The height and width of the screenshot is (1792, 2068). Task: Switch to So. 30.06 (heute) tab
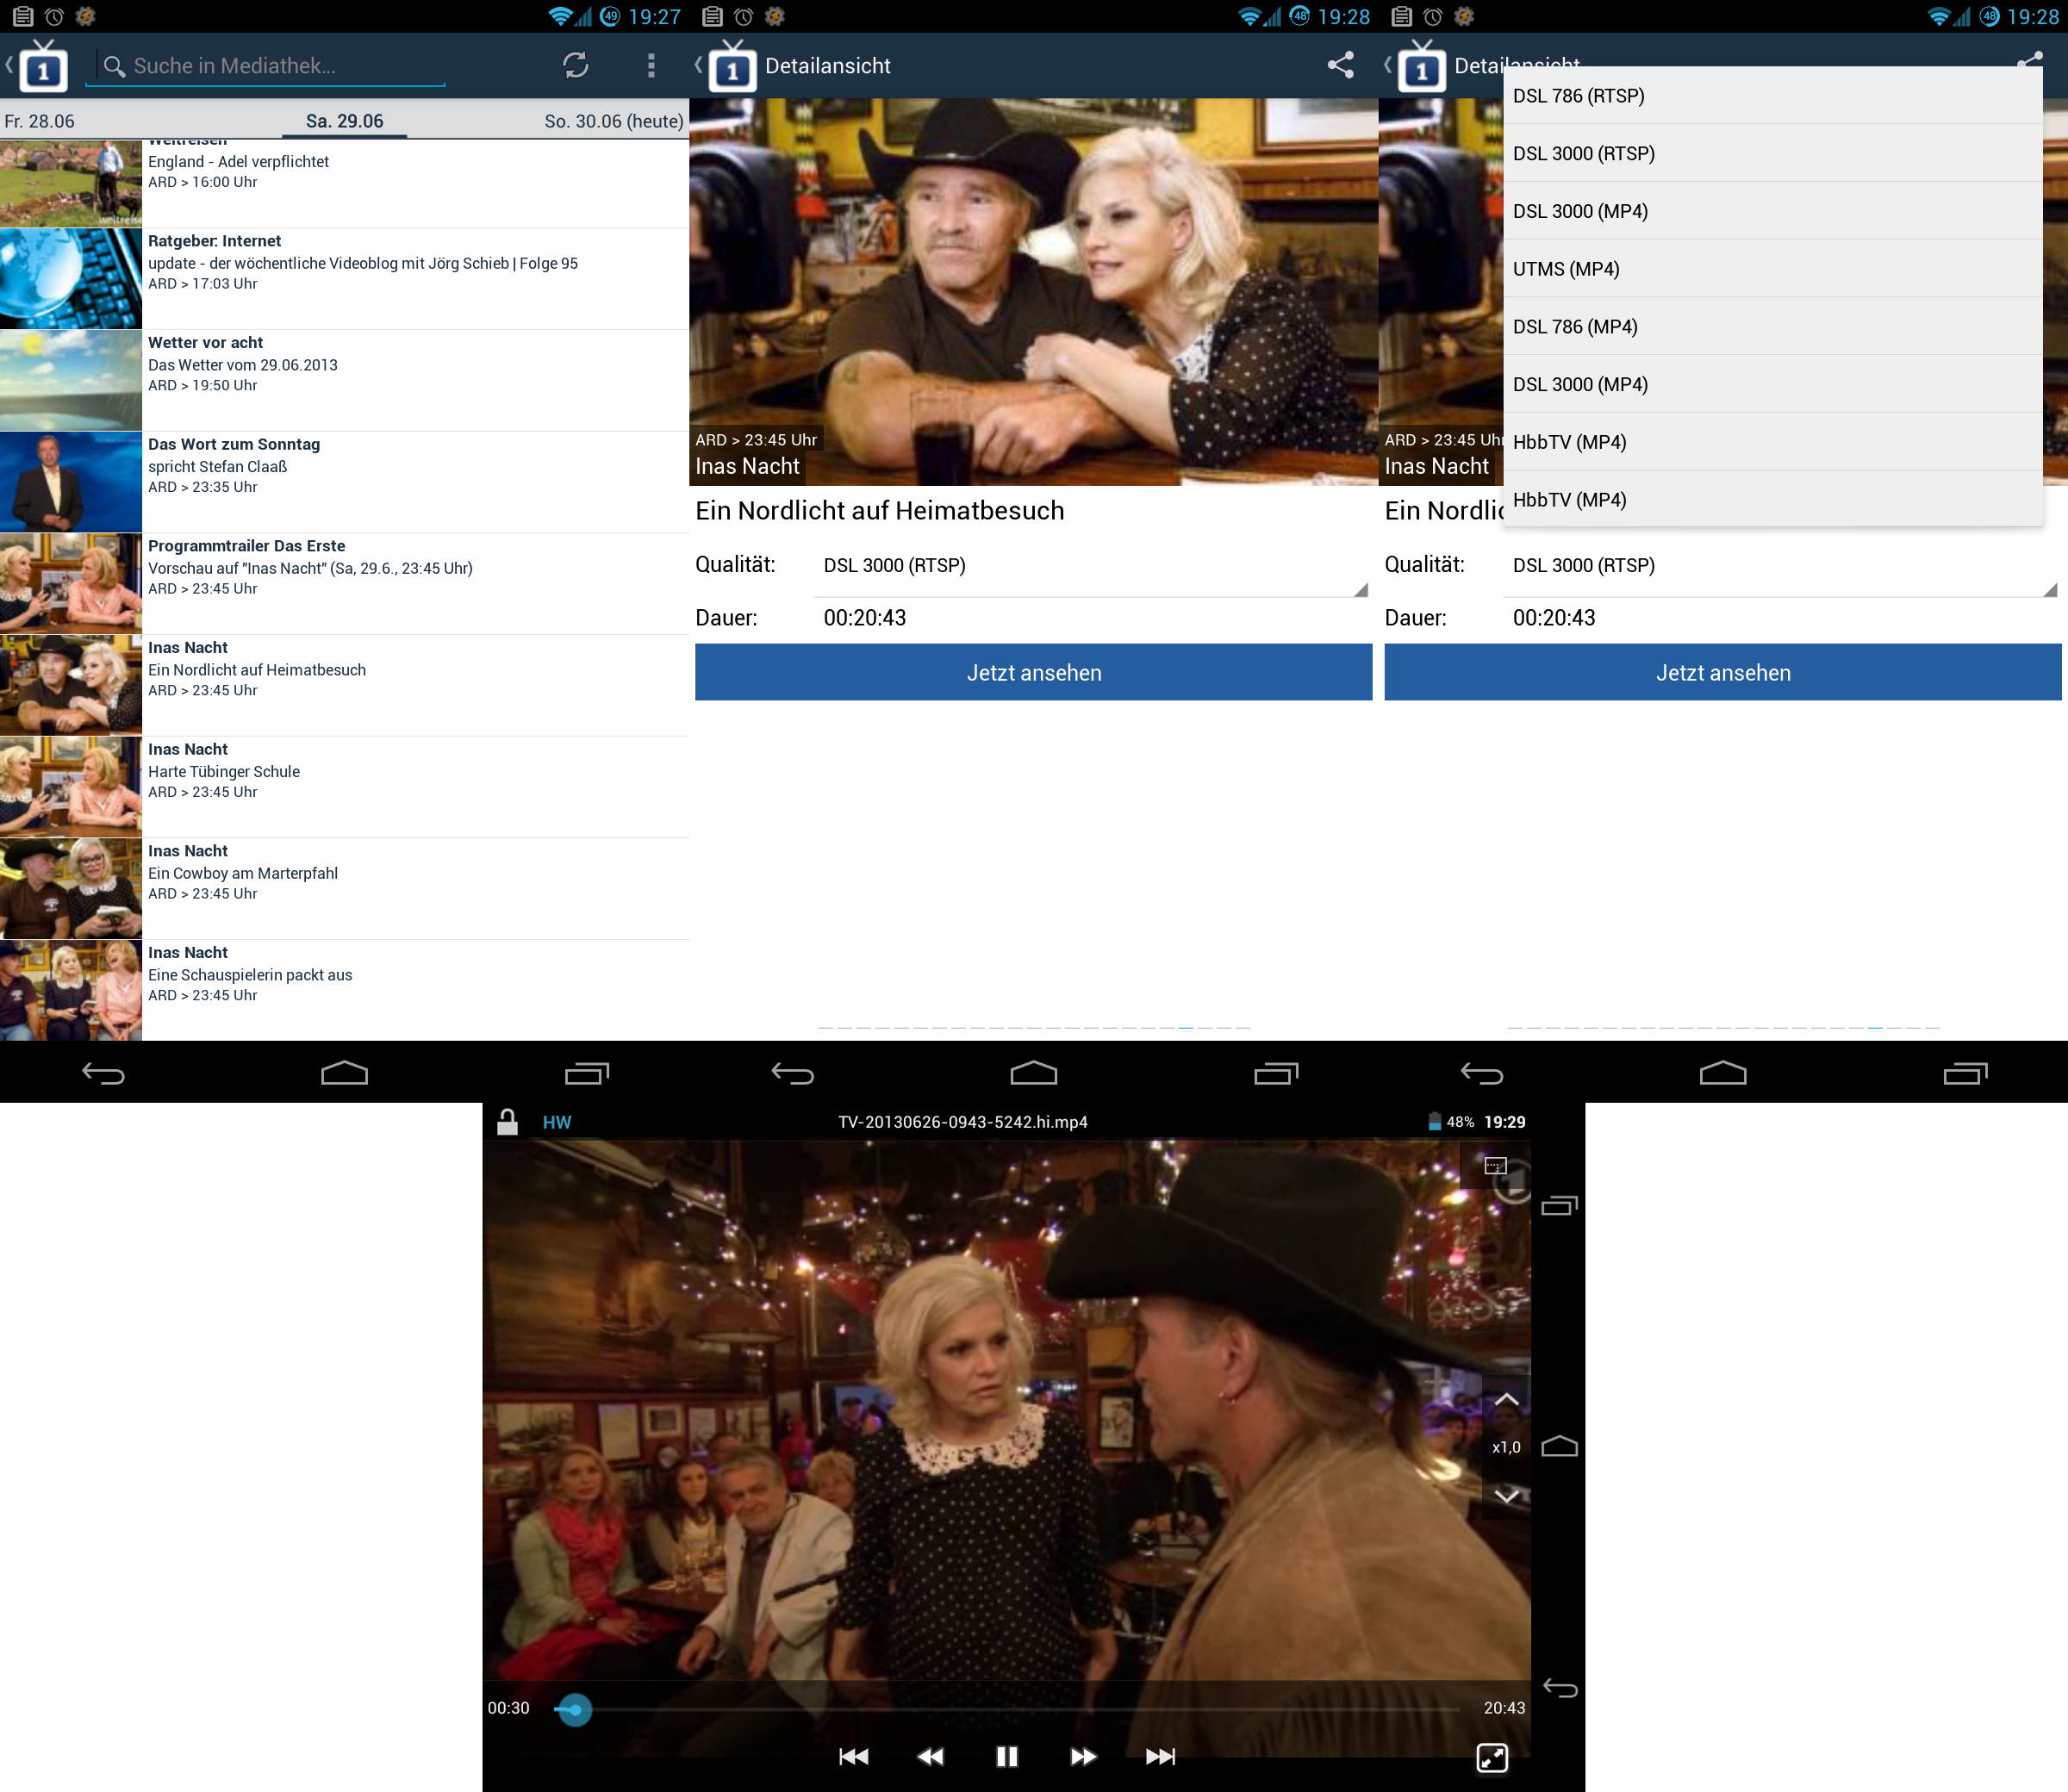click(x=614, y=121)
